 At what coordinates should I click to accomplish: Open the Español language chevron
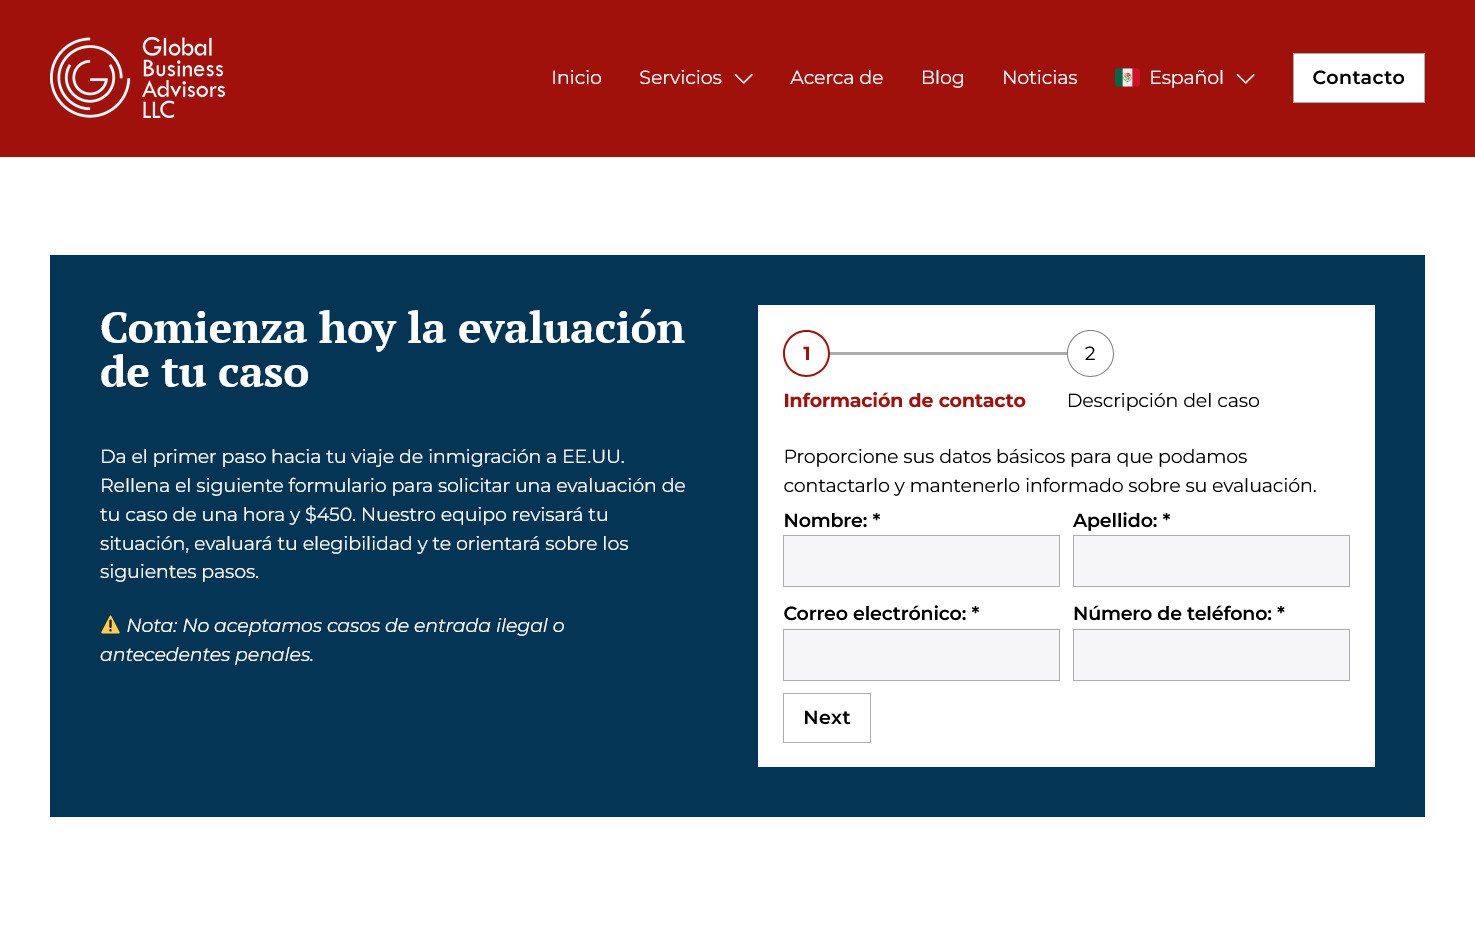click(1246, 79)
